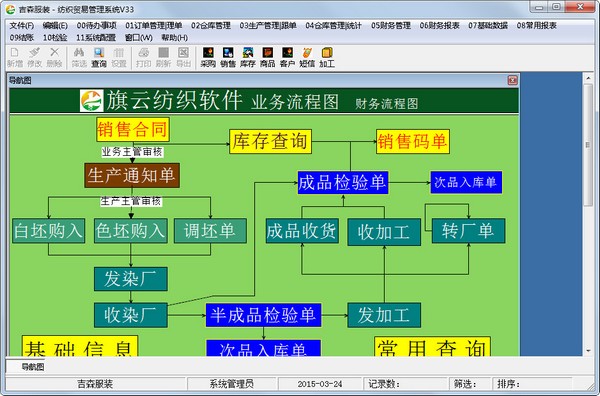The image size is (600, 396).
Task: Click 系统管理员 in status bar
Action: (232, 384)
